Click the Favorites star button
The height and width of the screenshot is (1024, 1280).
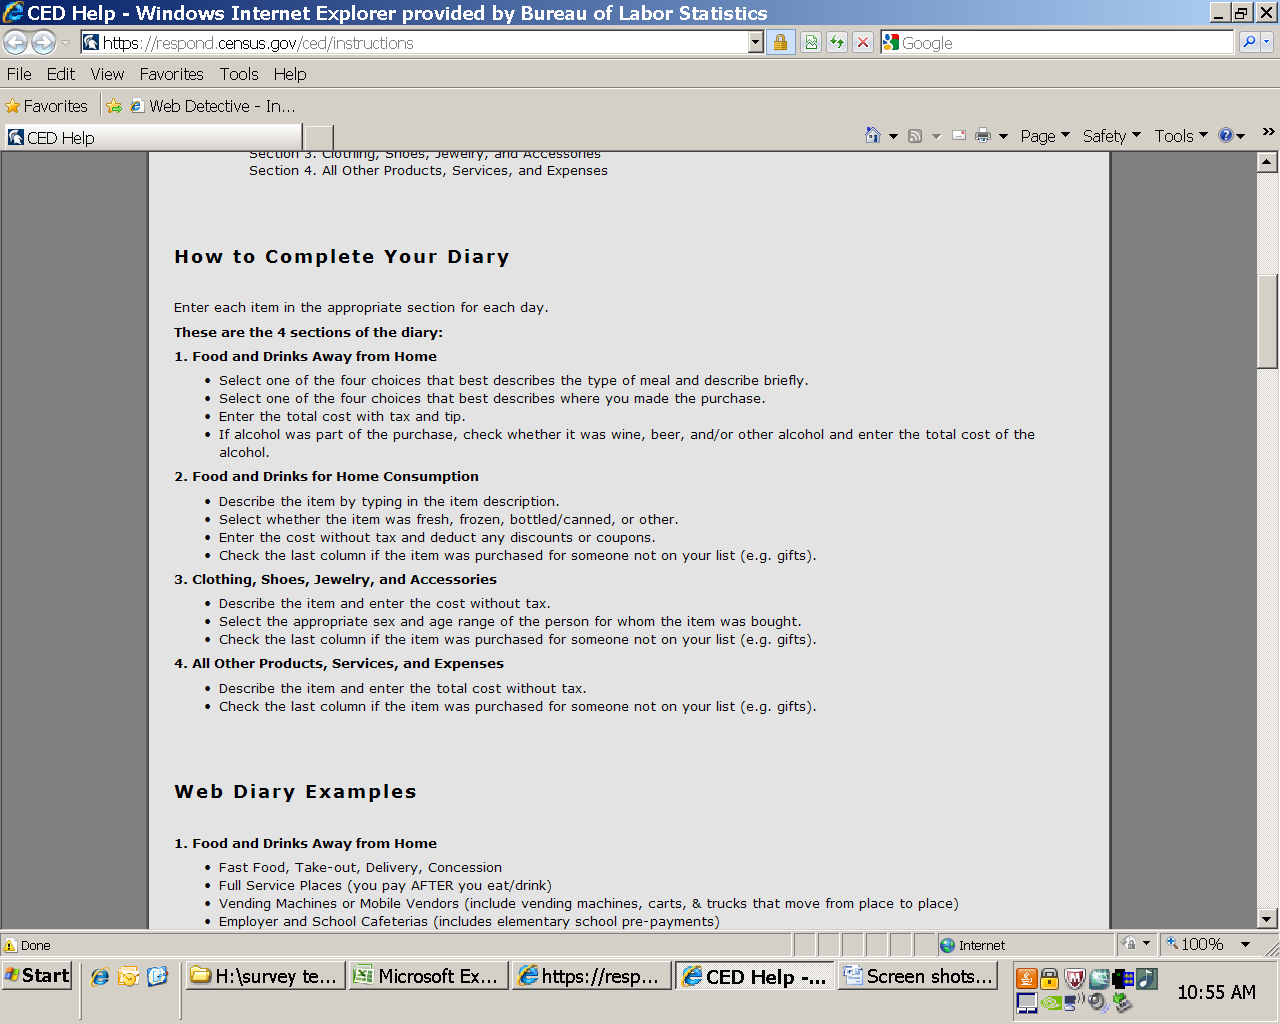[46, 106]
